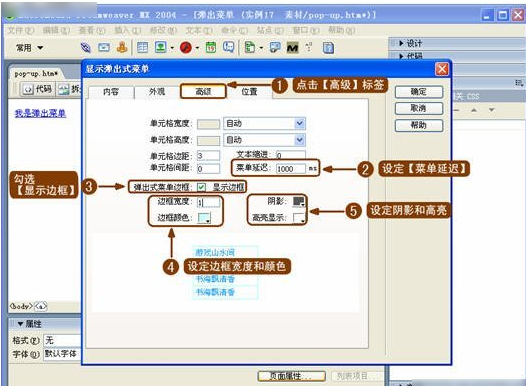Open the 边框颜色 color swatch
Screen dimensions: 526x386
204,218
